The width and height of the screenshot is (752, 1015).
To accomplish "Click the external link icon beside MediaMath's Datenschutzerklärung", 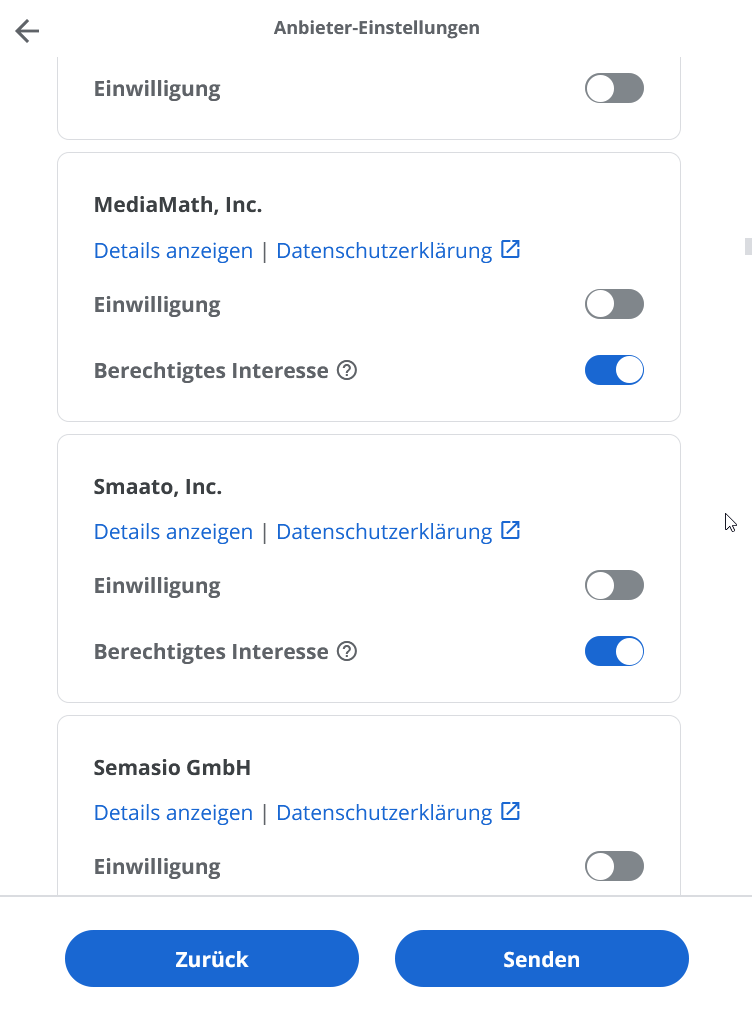I will point(511,250).
